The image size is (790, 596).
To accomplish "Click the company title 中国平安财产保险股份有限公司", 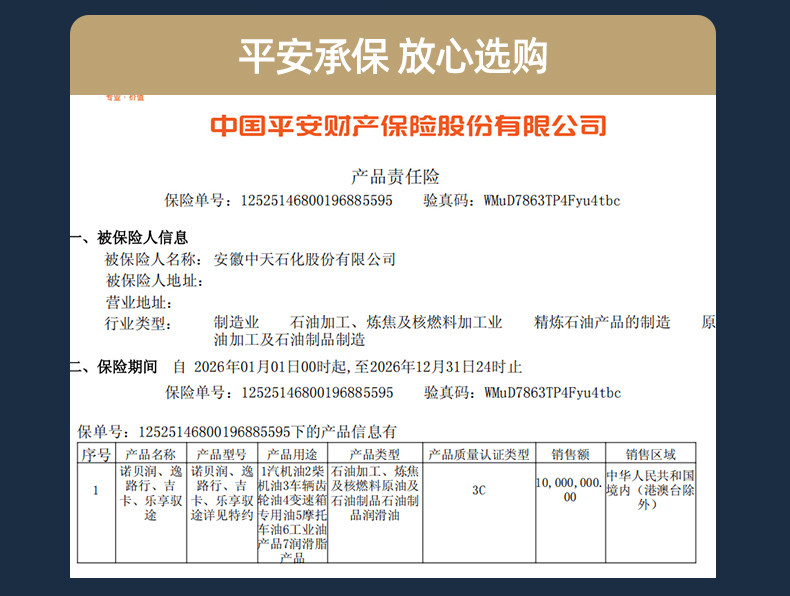I will coord(408,125).
